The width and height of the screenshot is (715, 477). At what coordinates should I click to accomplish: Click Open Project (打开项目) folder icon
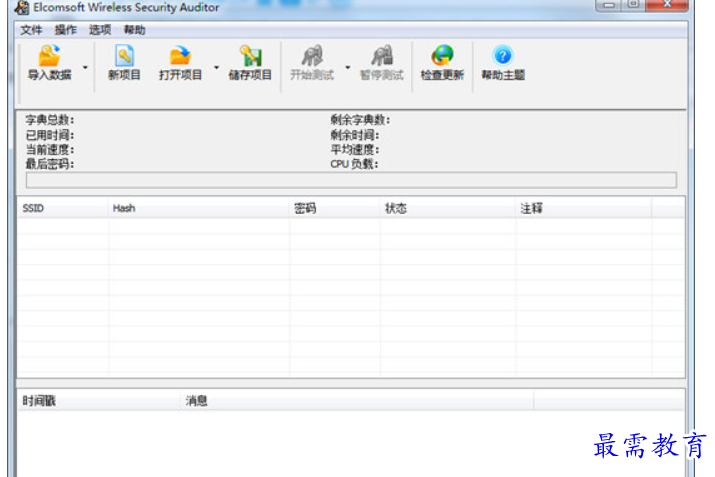point(180,56)
